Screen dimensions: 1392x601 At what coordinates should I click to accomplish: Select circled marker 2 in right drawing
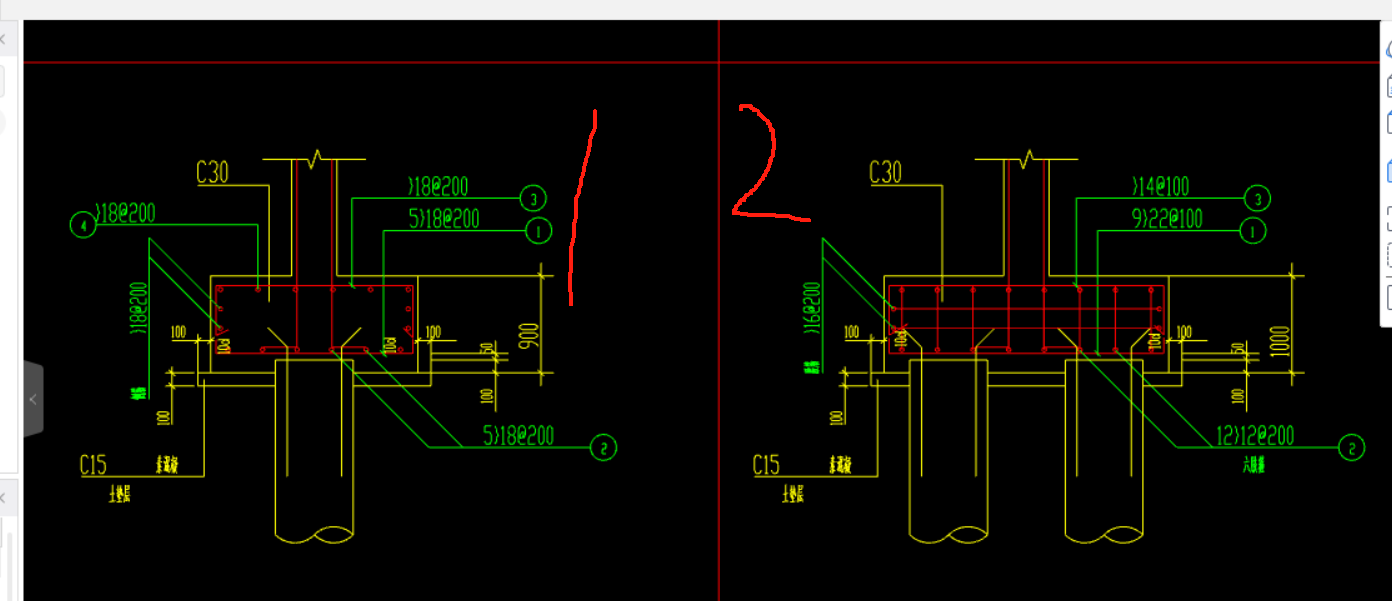[x=1352, y=447]
